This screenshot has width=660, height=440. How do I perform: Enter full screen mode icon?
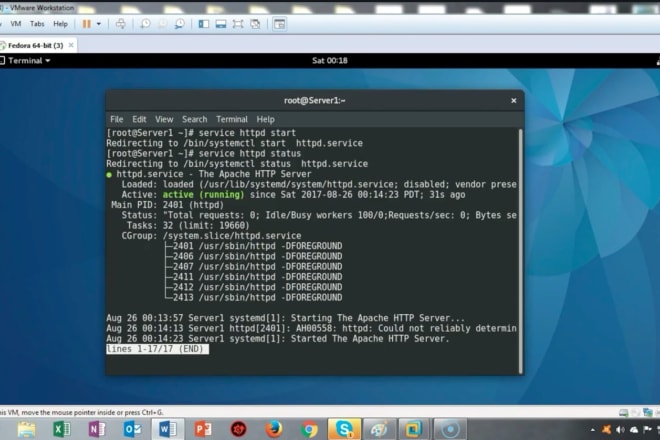point(238,24)
